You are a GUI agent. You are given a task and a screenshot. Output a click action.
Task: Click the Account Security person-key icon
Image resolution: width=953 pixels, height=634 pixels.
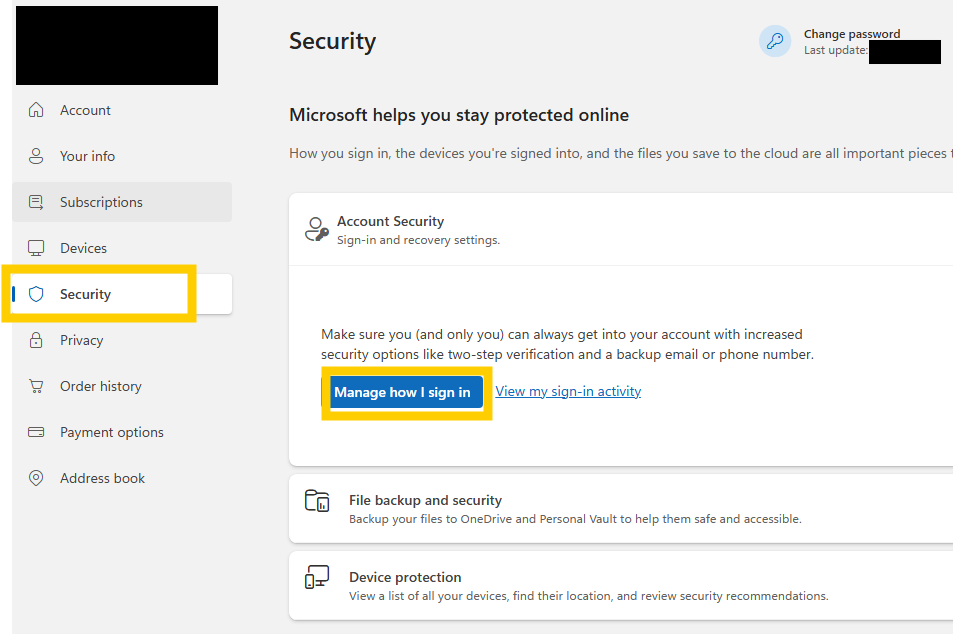click(x=317, y=229)
